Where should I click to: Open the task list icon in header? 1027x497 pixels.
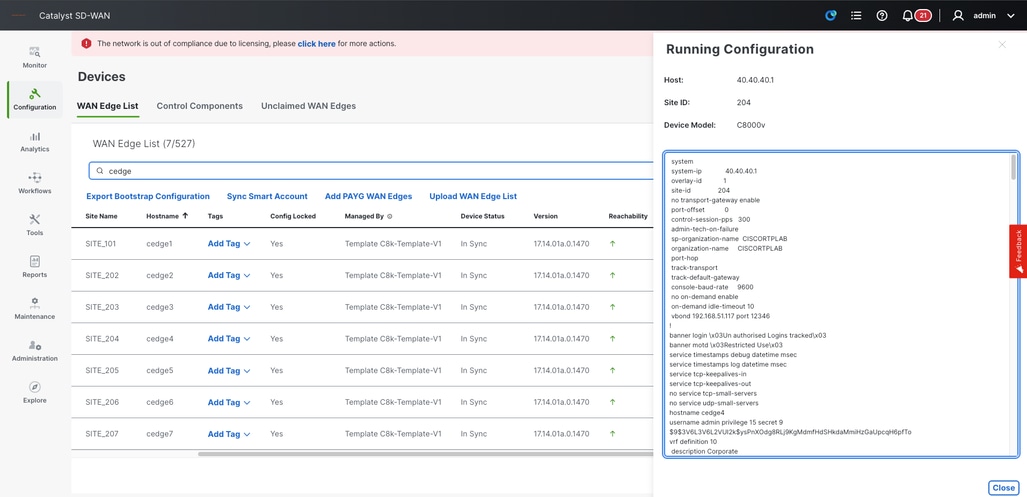tap(856, 16)
